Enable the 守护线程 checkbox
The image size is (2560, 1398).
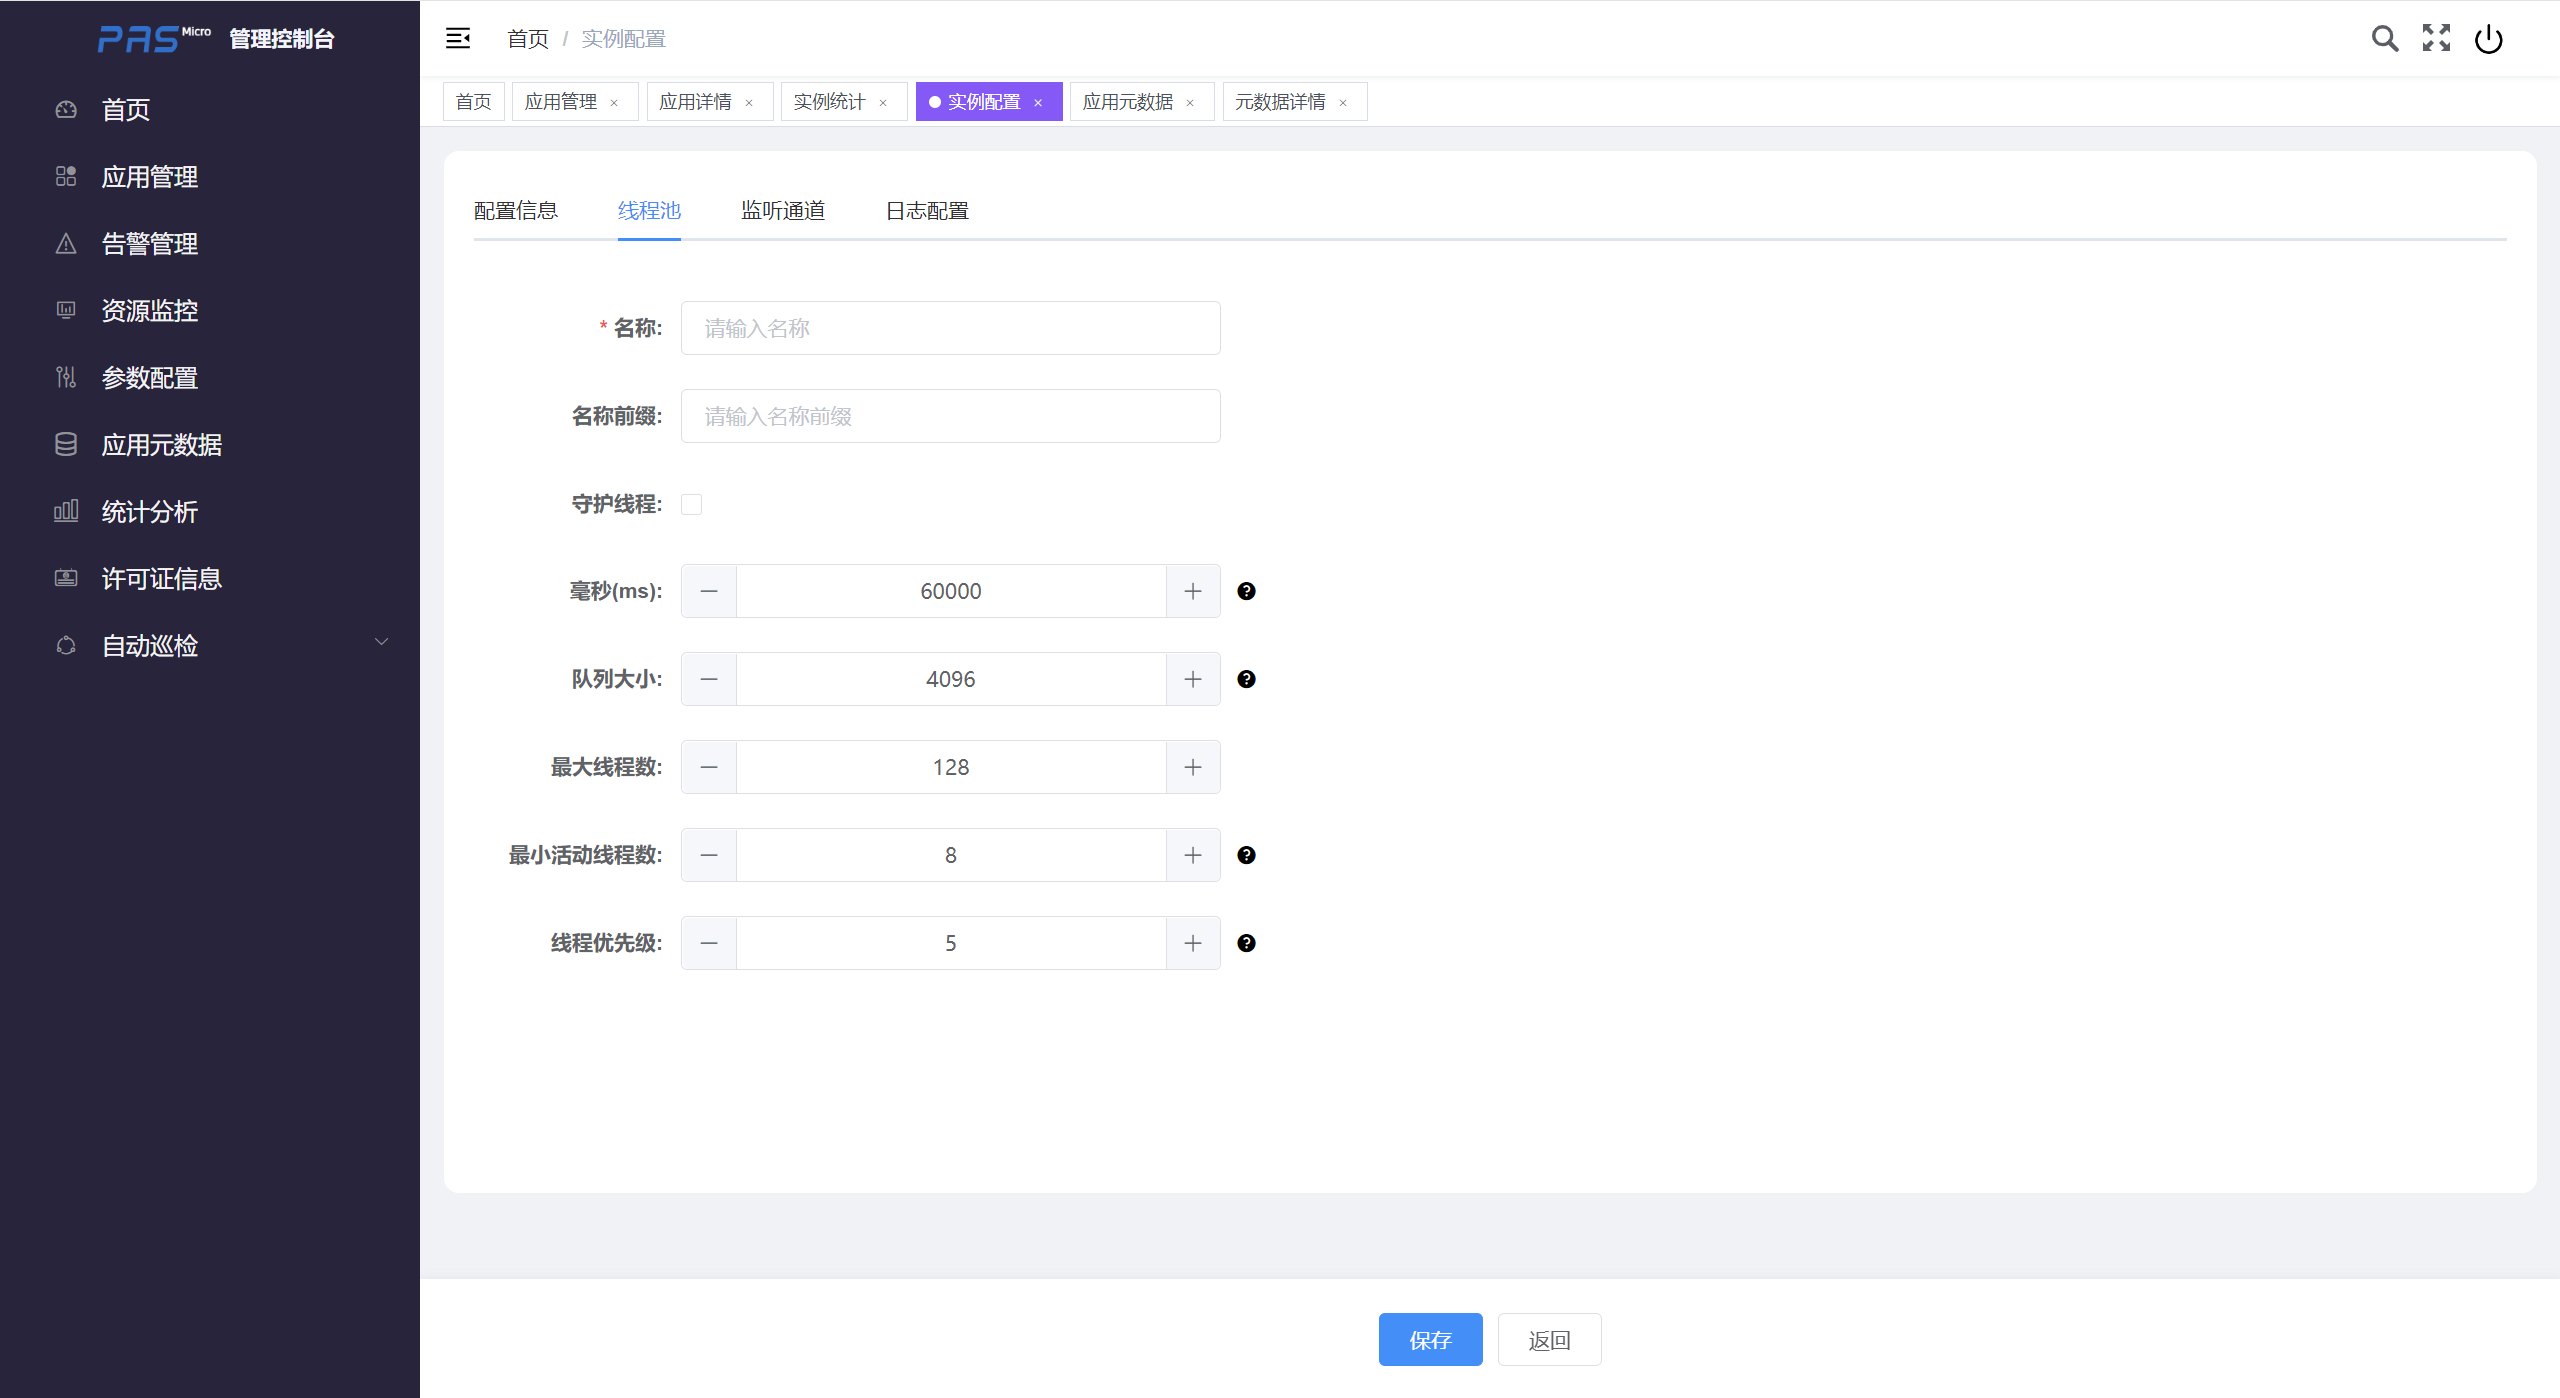[x=691, y=504]
